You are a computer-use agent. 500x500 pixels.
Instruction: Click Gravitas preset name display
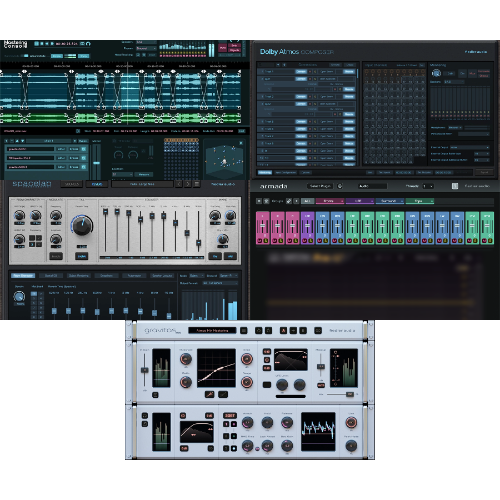click(x=212, y=330)
